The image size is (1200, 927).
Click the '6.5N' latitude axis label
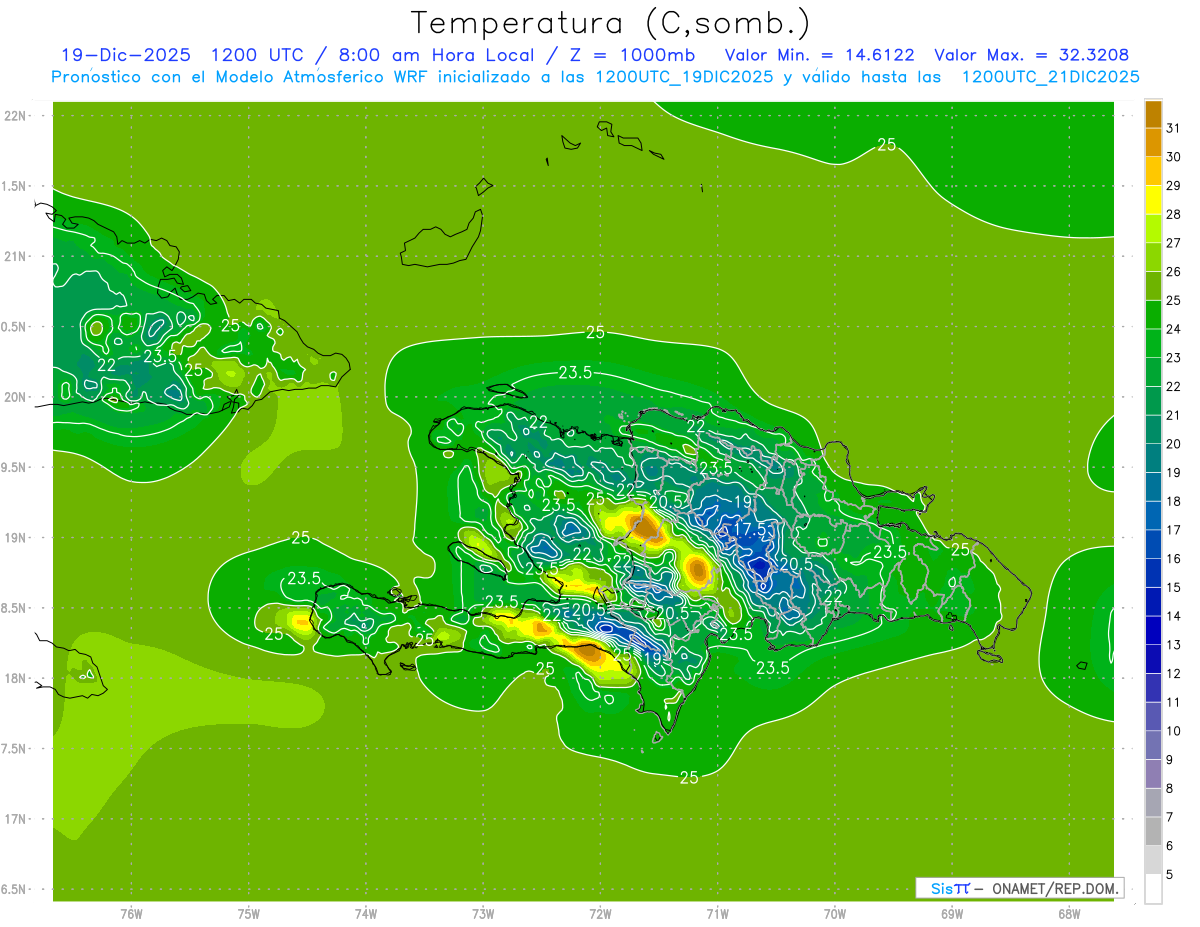click(x=15, y=889)
